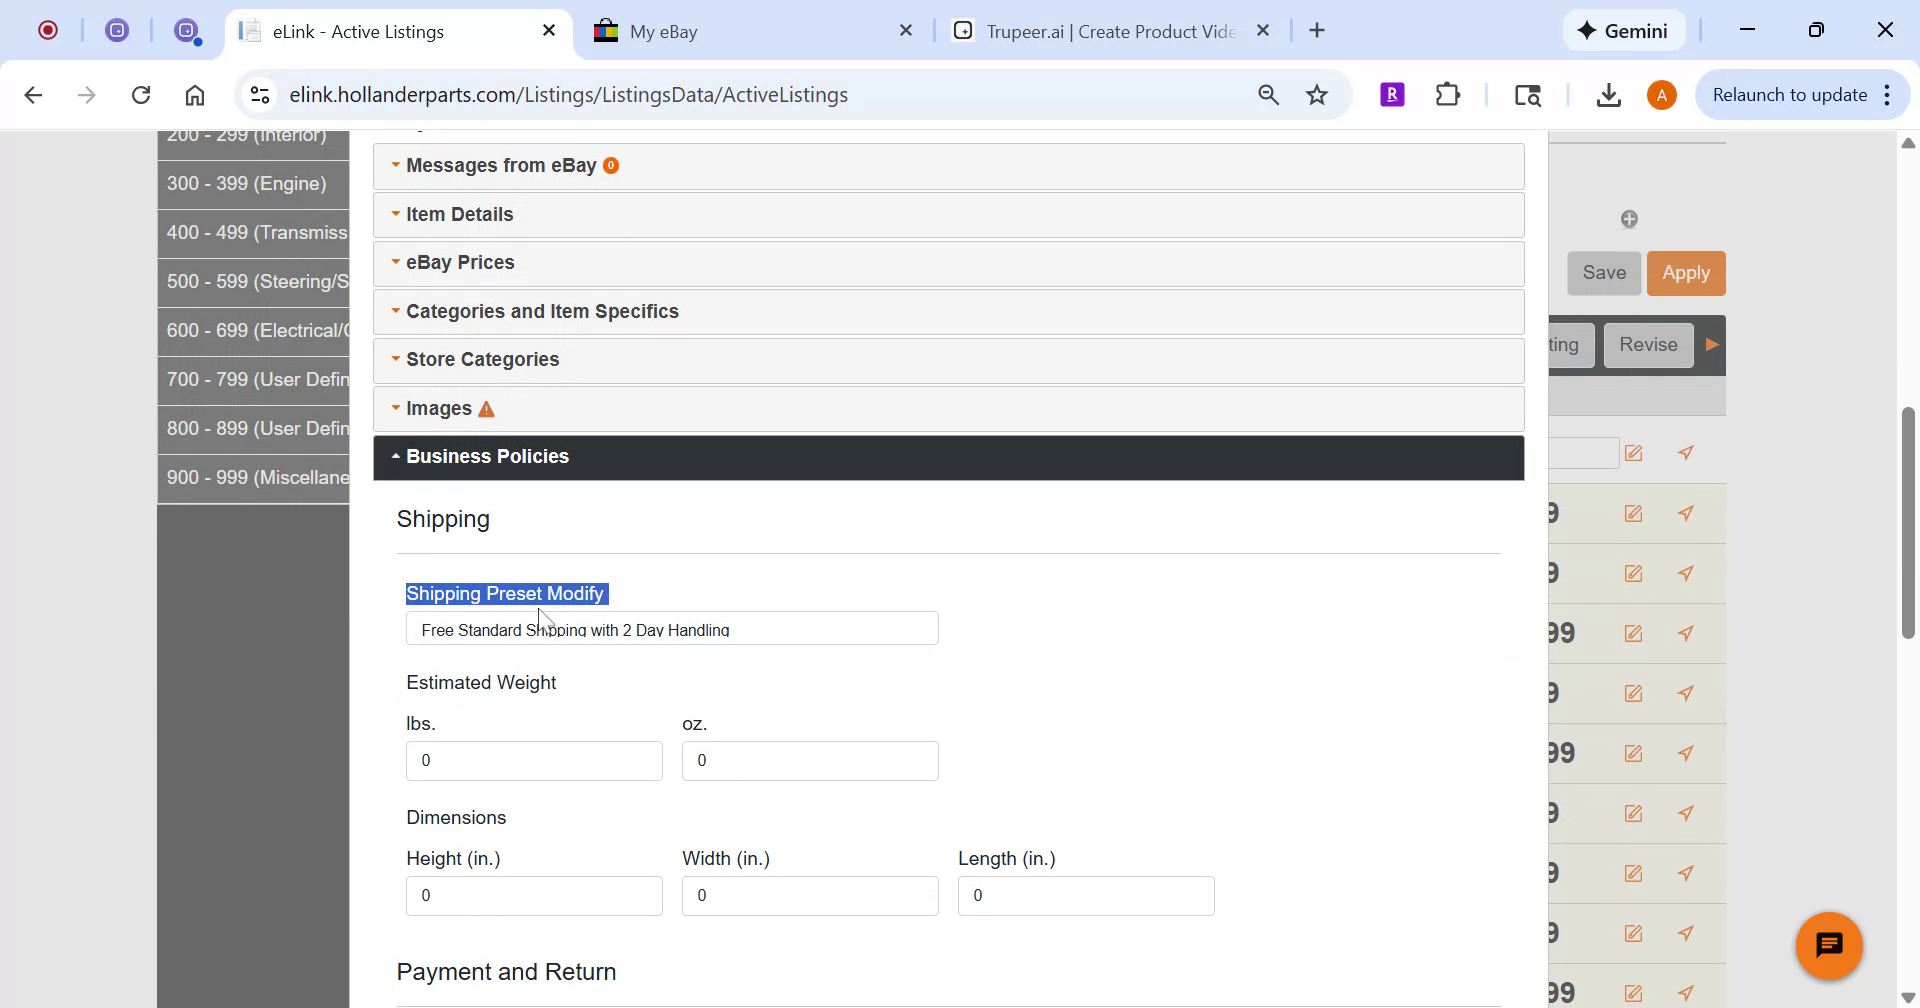Screen dimensions: 1920x1008
Task: Bookmark this page with the star icon
Action: [1317, 95]
